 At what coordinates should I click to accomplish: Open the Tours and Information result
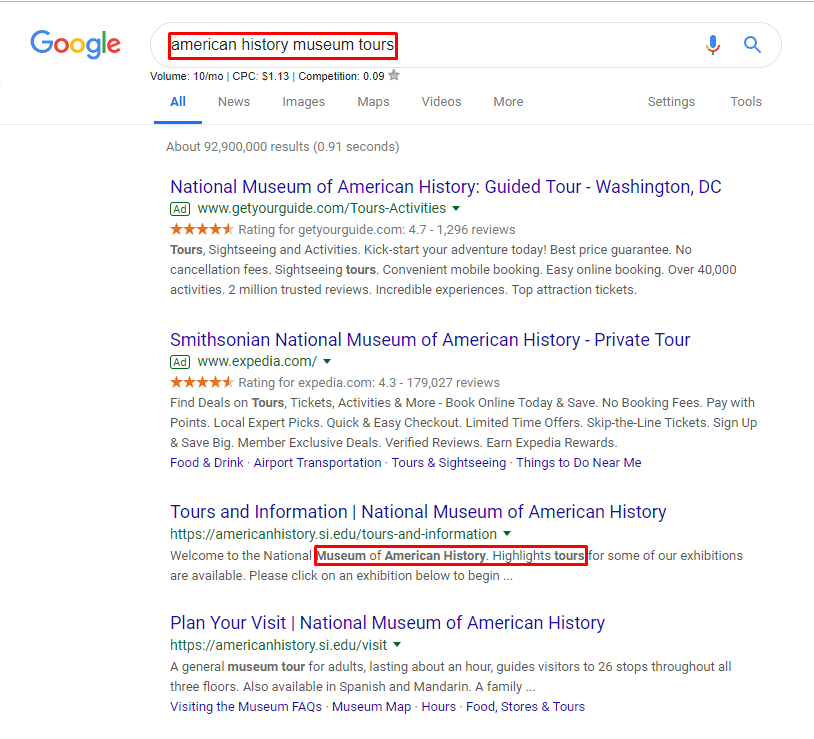pyautogui.click(x=418, y=512)
